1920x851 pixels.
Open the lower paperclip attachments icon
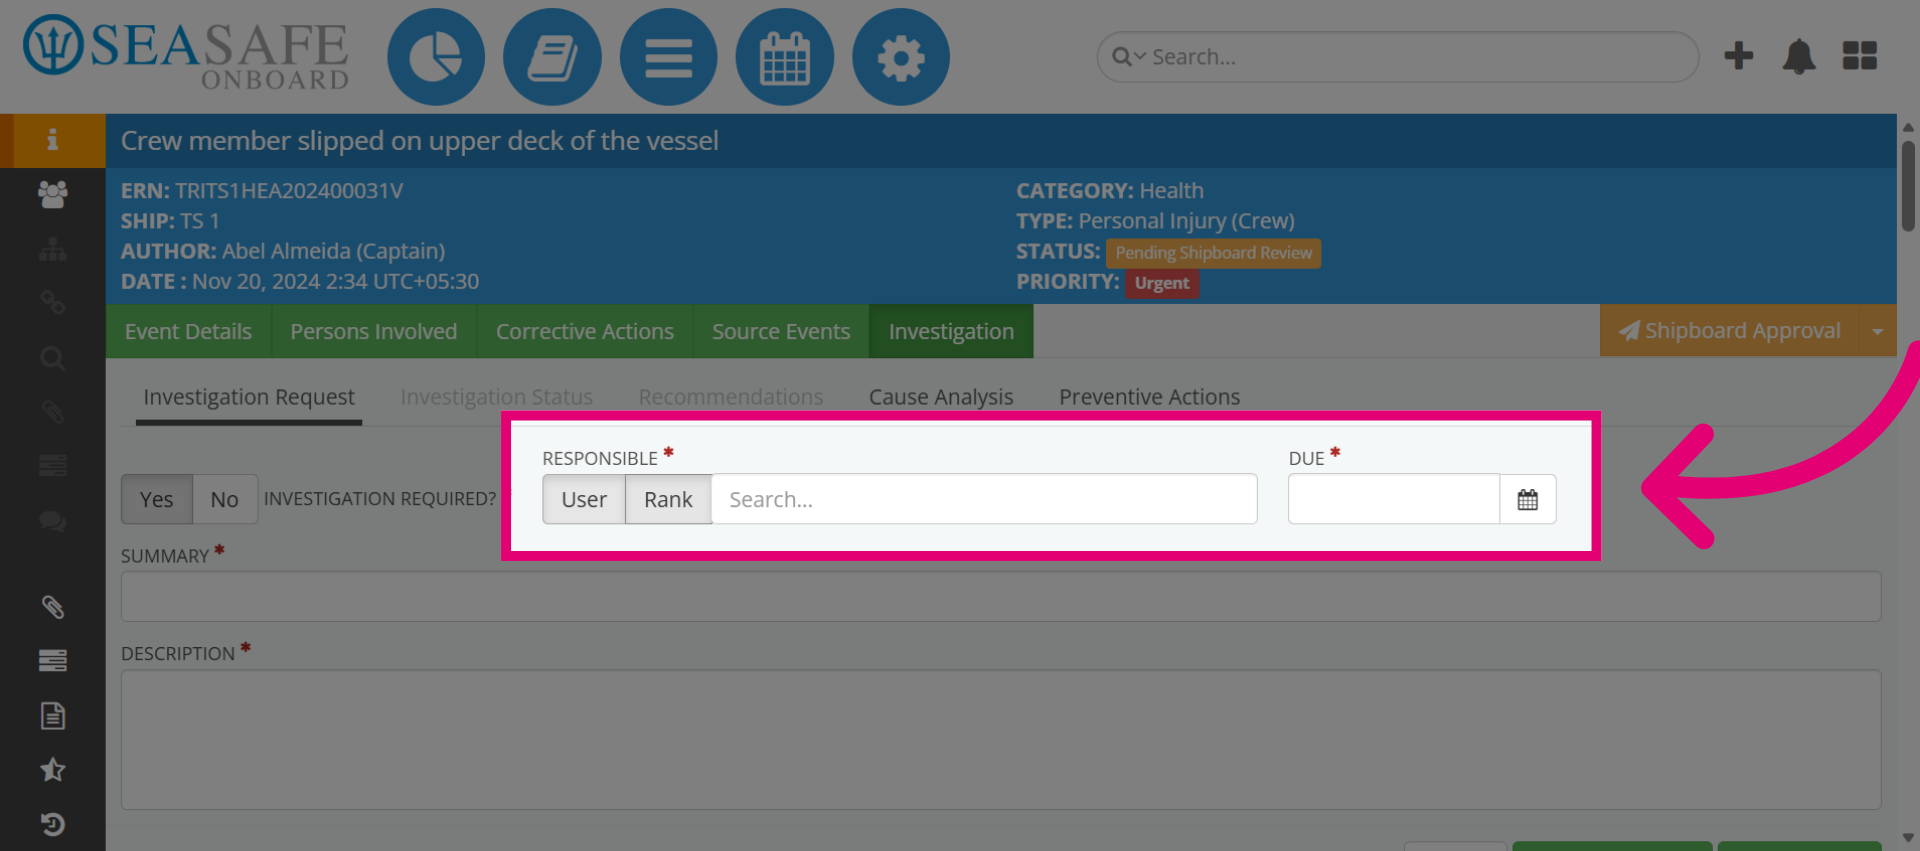tap(52, 607)
